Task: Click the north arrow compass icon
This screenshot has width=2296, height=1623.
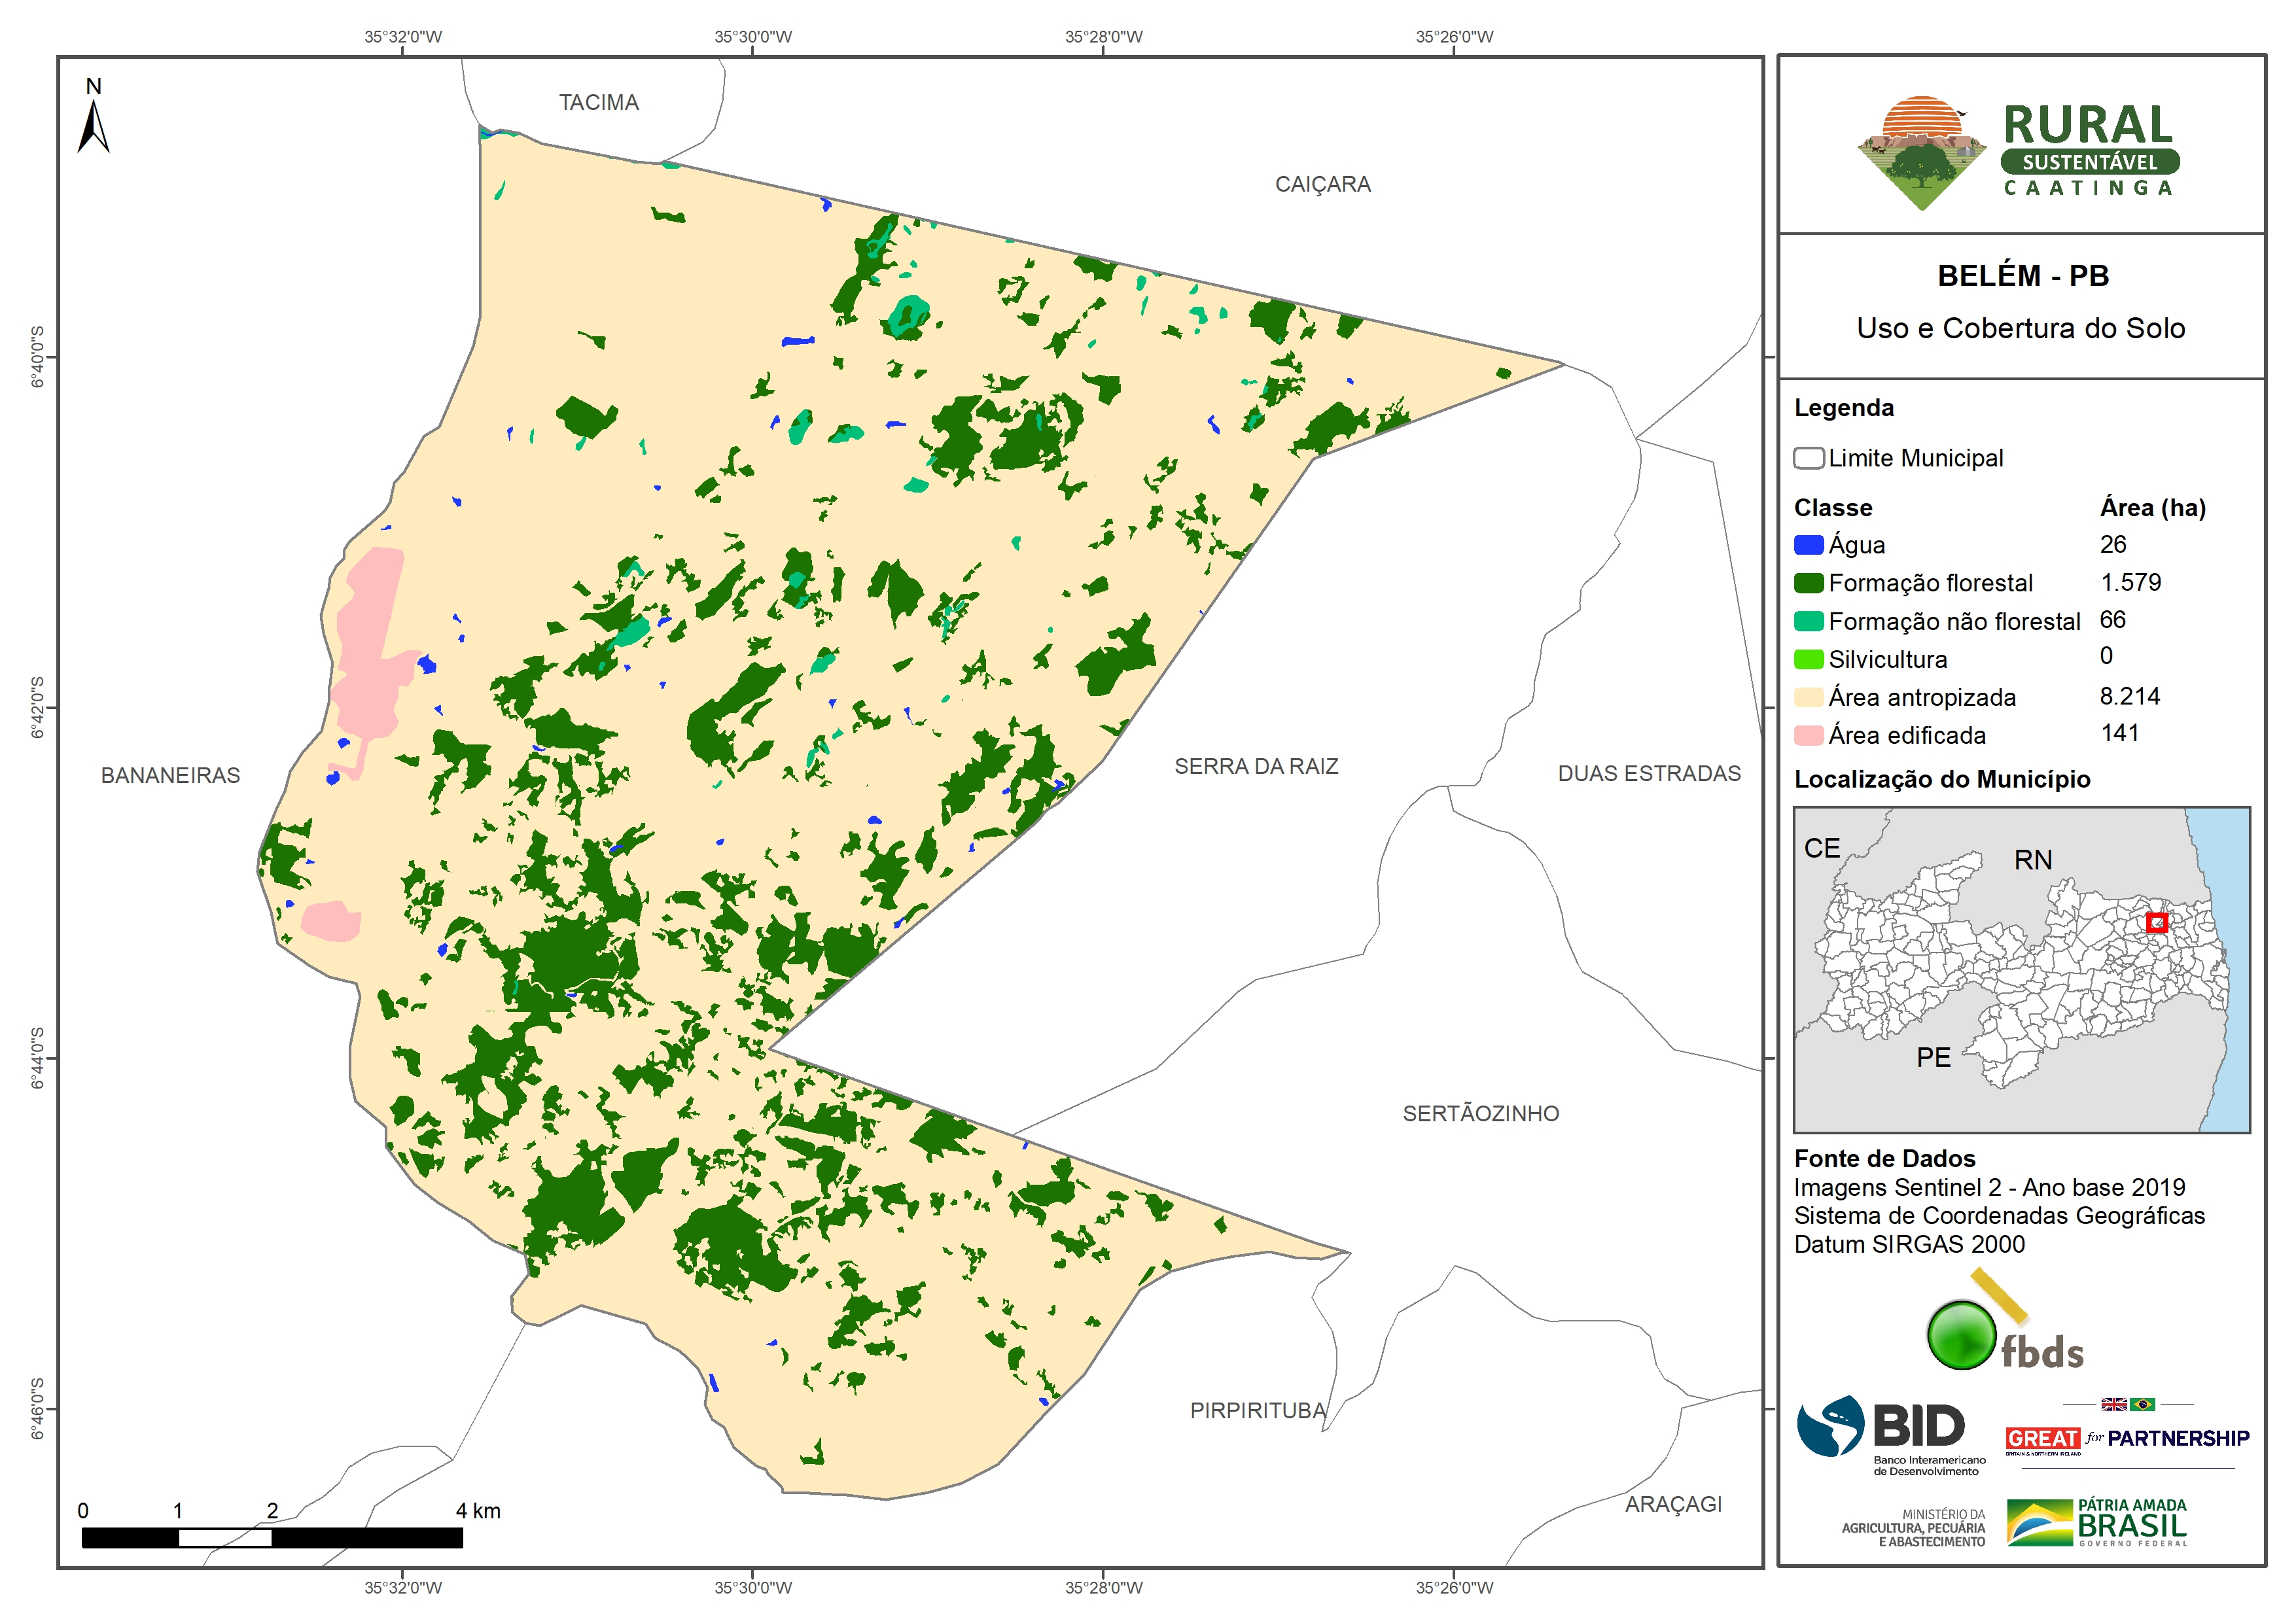Action: pos(93,125)
